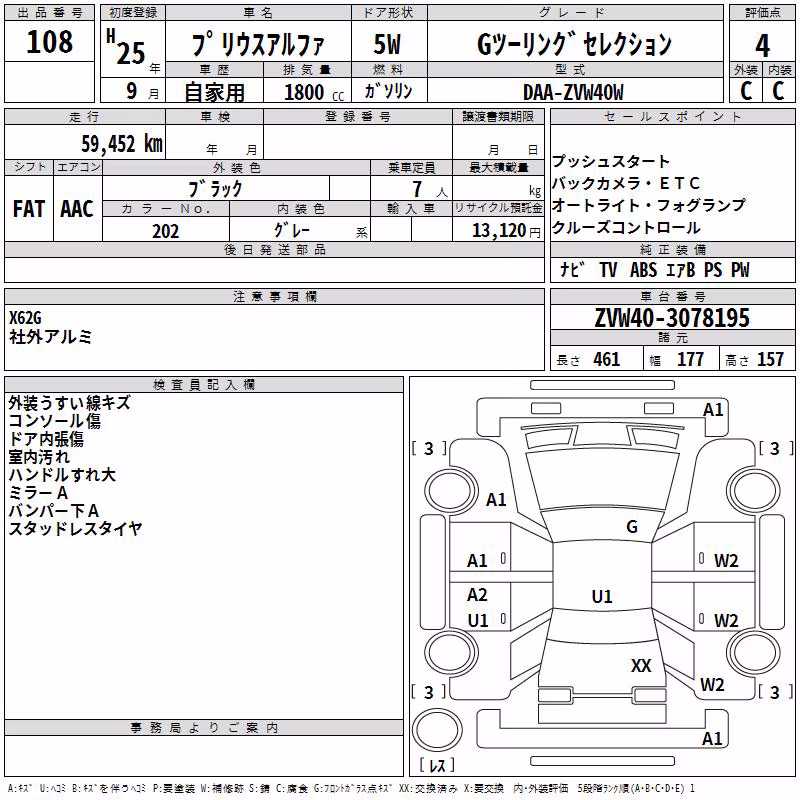
Task: Click genuine equipment PS
Action: coord(713,270)
